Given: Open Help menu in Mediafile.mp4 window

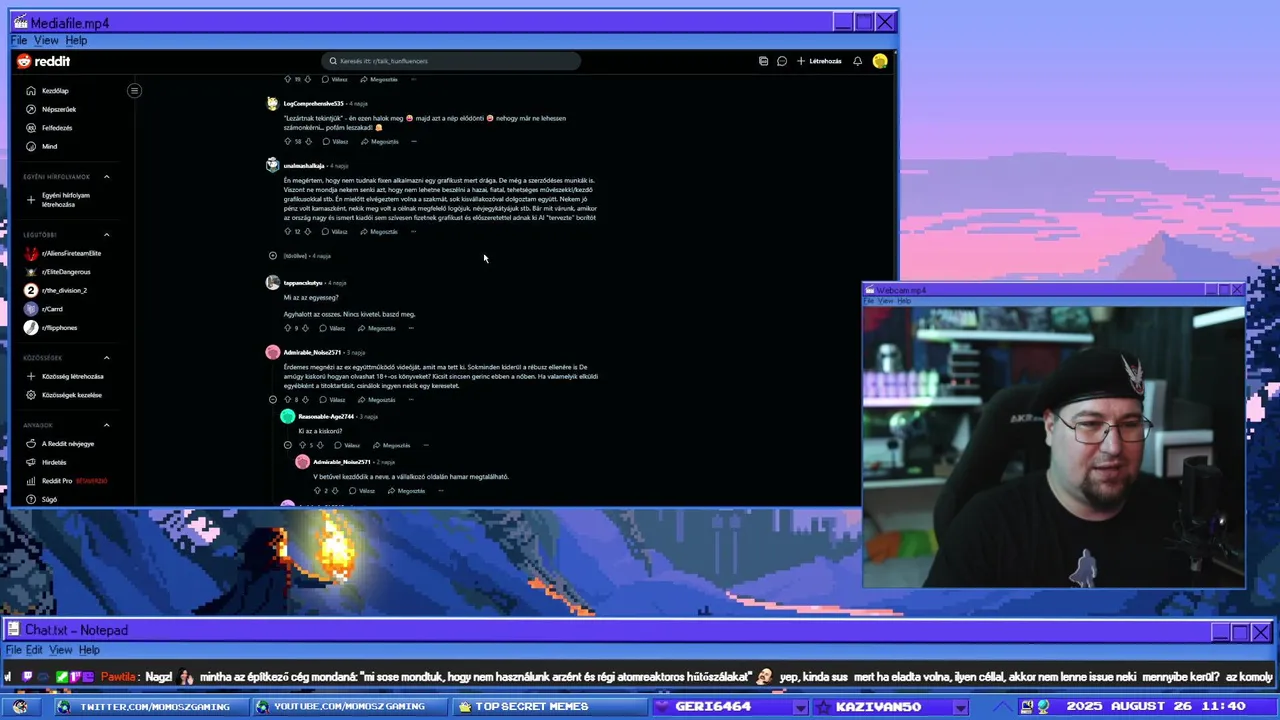Looking at the screenshot, I should coord(76,40).
